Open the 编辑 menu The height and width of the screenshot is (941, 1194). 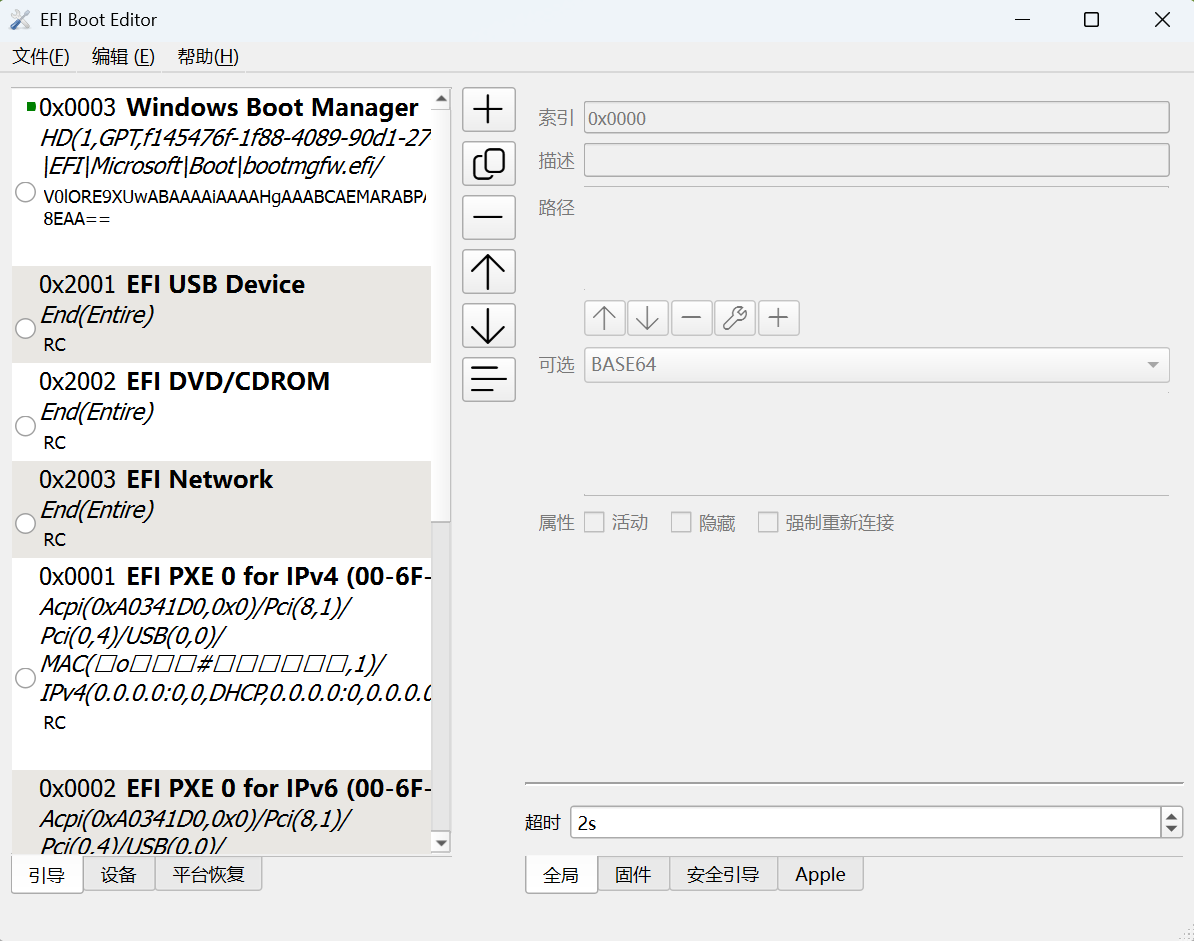122,57
